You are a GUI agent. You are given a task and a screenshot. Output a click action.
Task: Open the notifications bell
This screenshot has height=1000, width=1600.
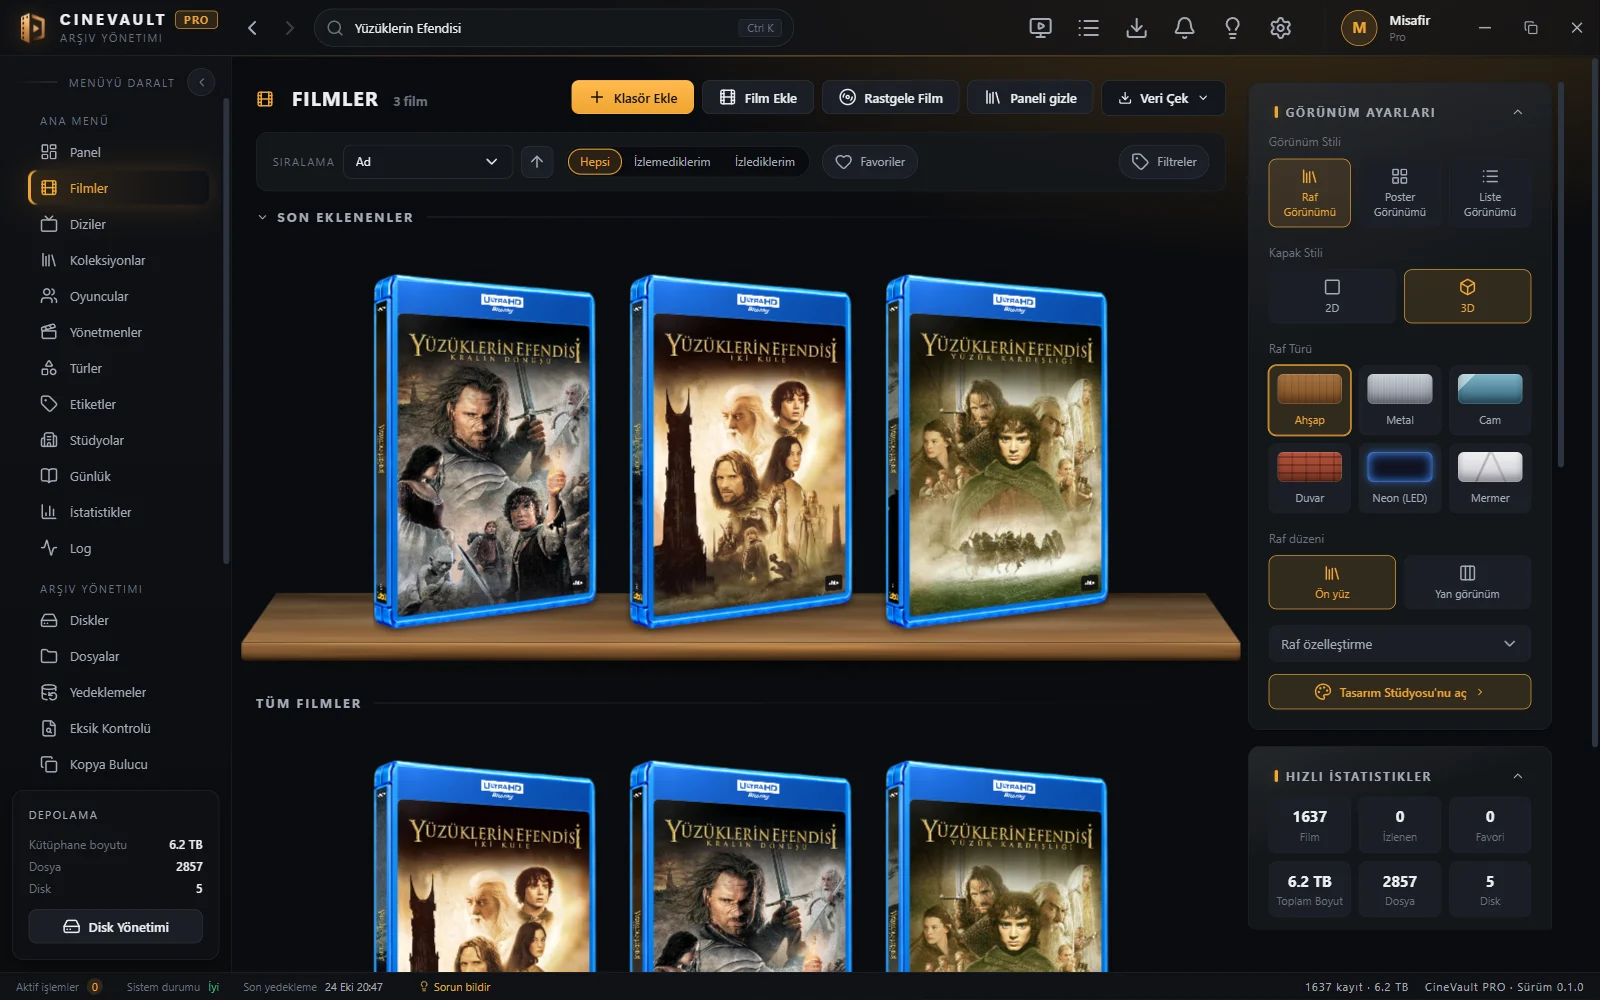[x=1184, y=28]
